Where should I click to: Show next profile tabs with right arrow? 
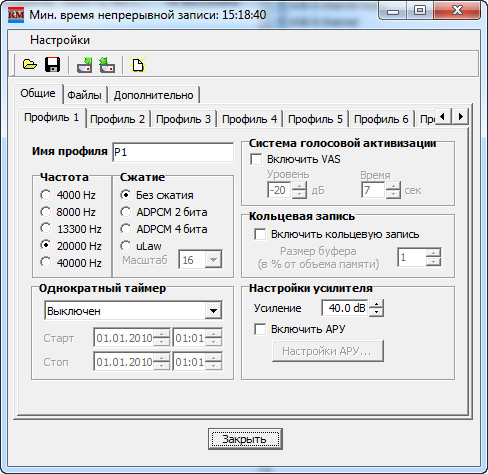(461, 117)
